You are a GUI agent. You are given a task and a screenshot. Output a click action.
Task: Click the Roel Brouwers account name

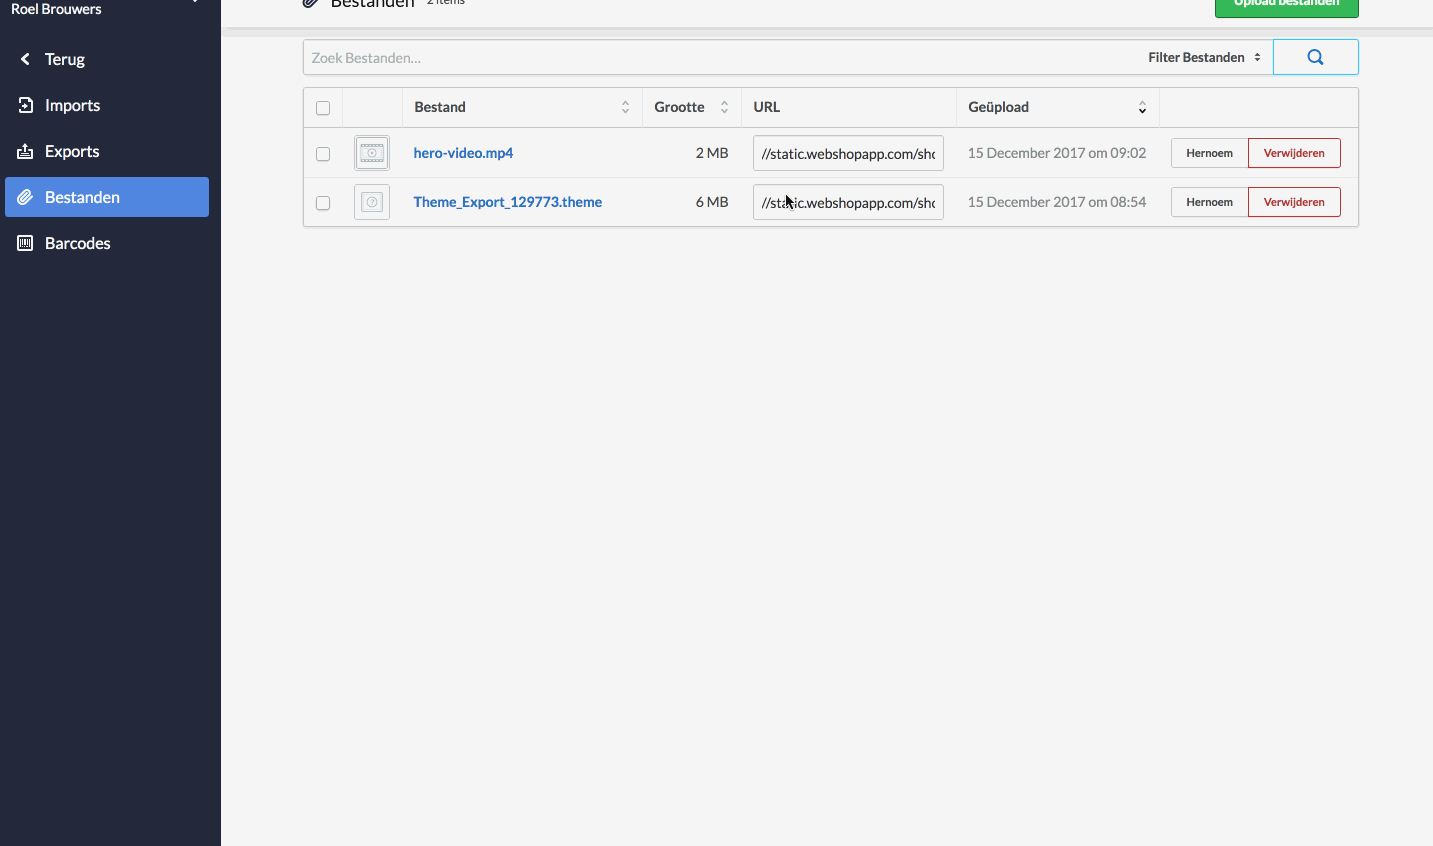pyautogui.click(x=56, y=9)
